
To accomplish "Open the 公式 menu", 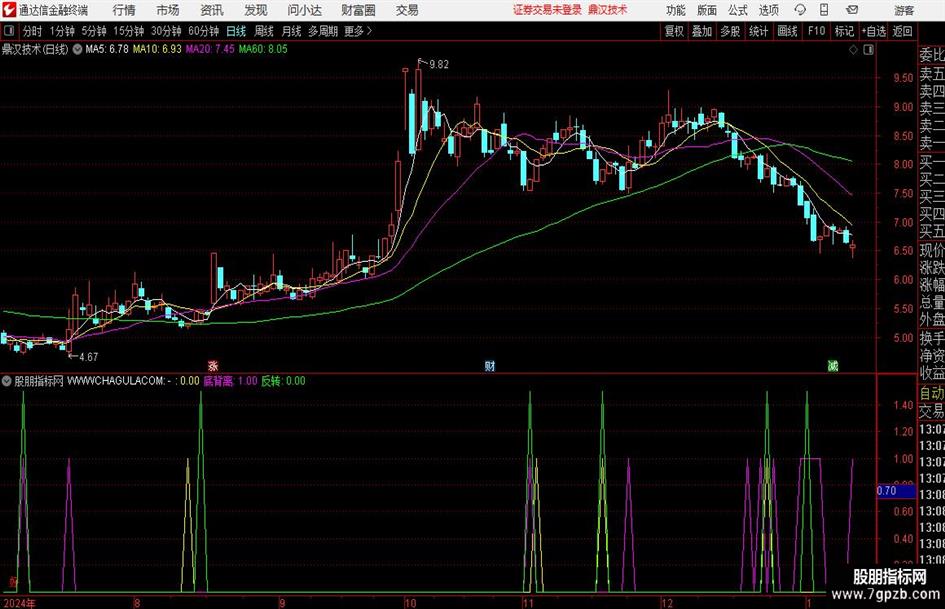I will [738, 10].
